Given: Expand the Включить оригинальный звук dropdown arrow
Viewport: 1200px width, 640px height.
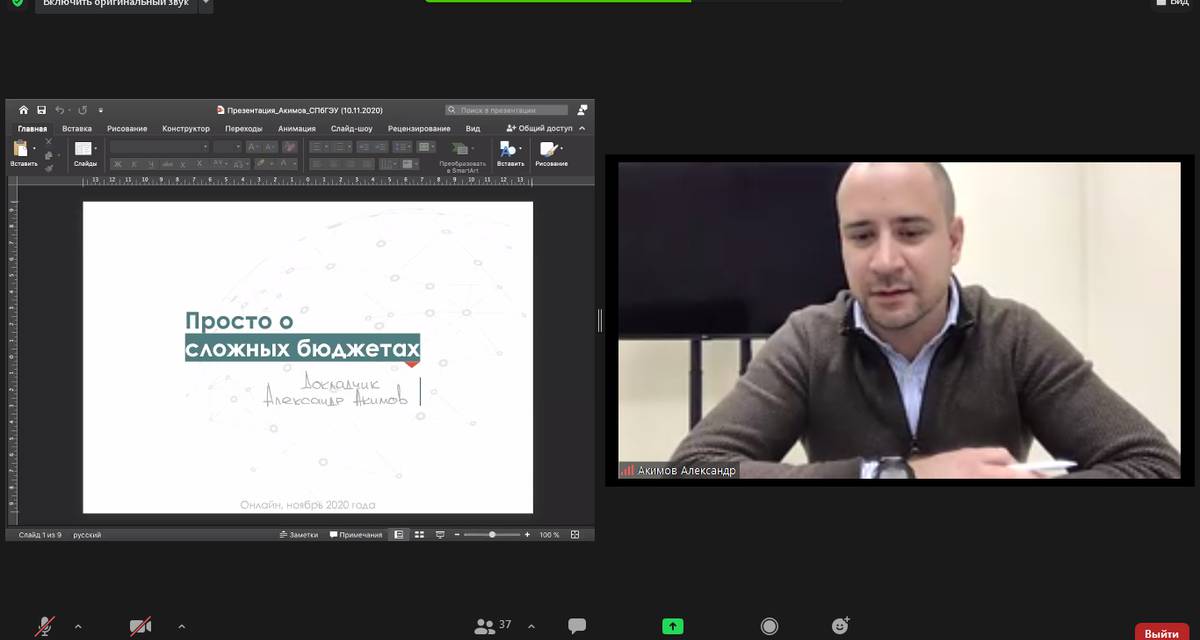Looking at the screenshot, I should pos(205,3).
